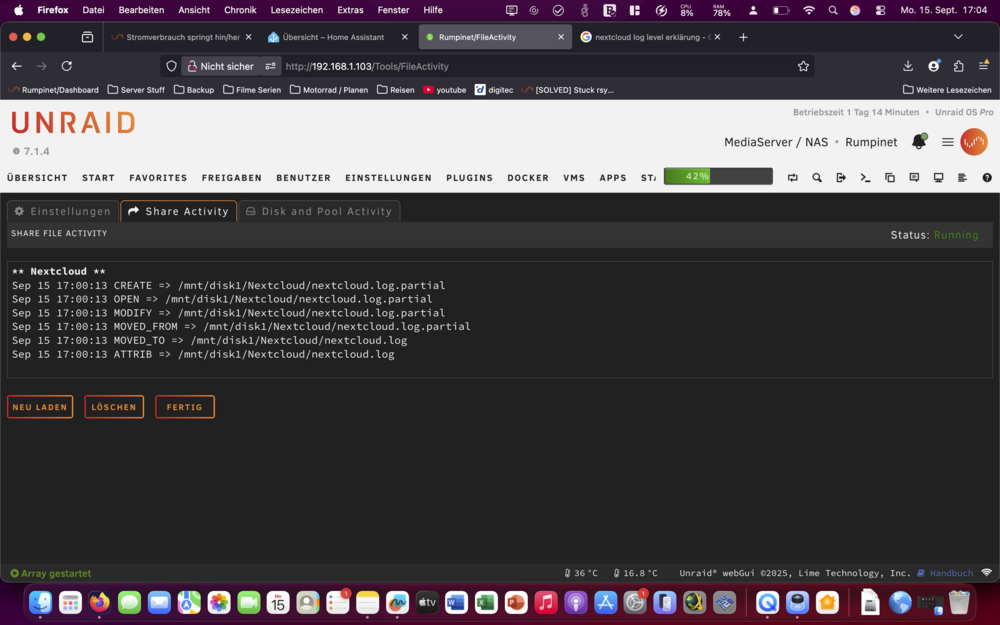
Task: Click the UNRAID logo
Action: [73, 122]
